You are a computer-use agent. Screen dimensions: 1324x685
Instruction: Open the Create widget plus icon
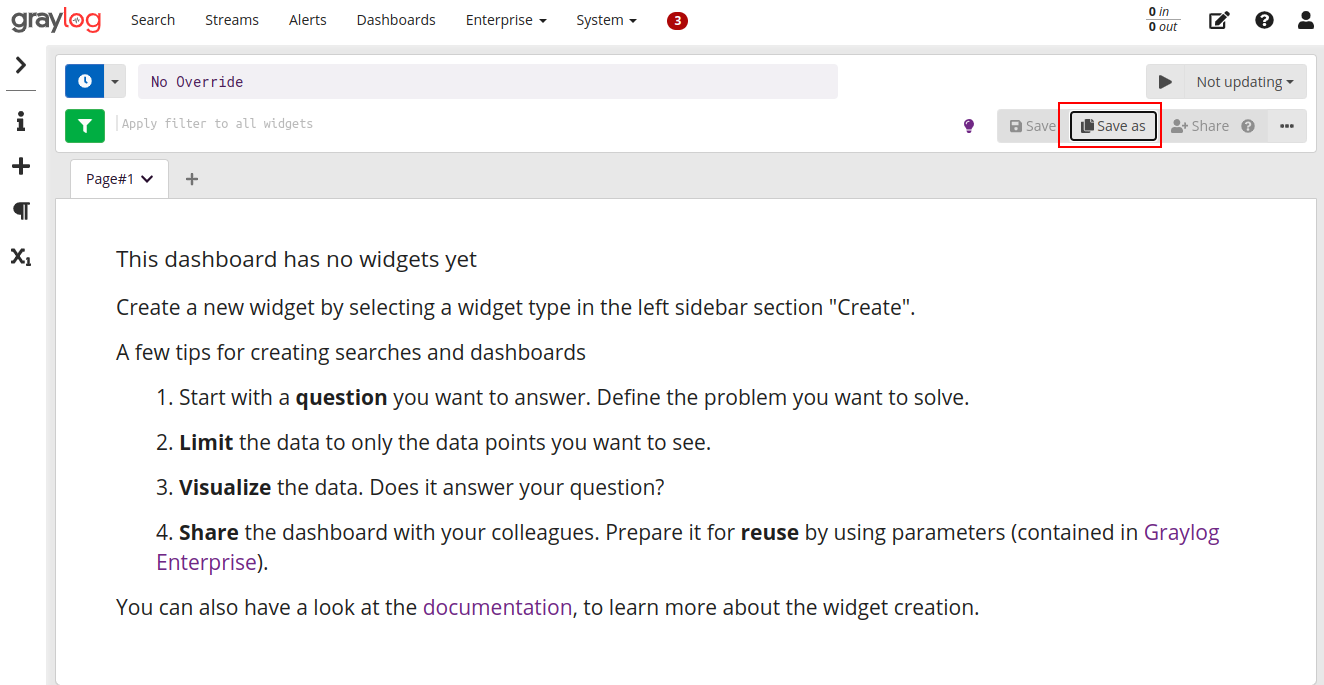21,166
